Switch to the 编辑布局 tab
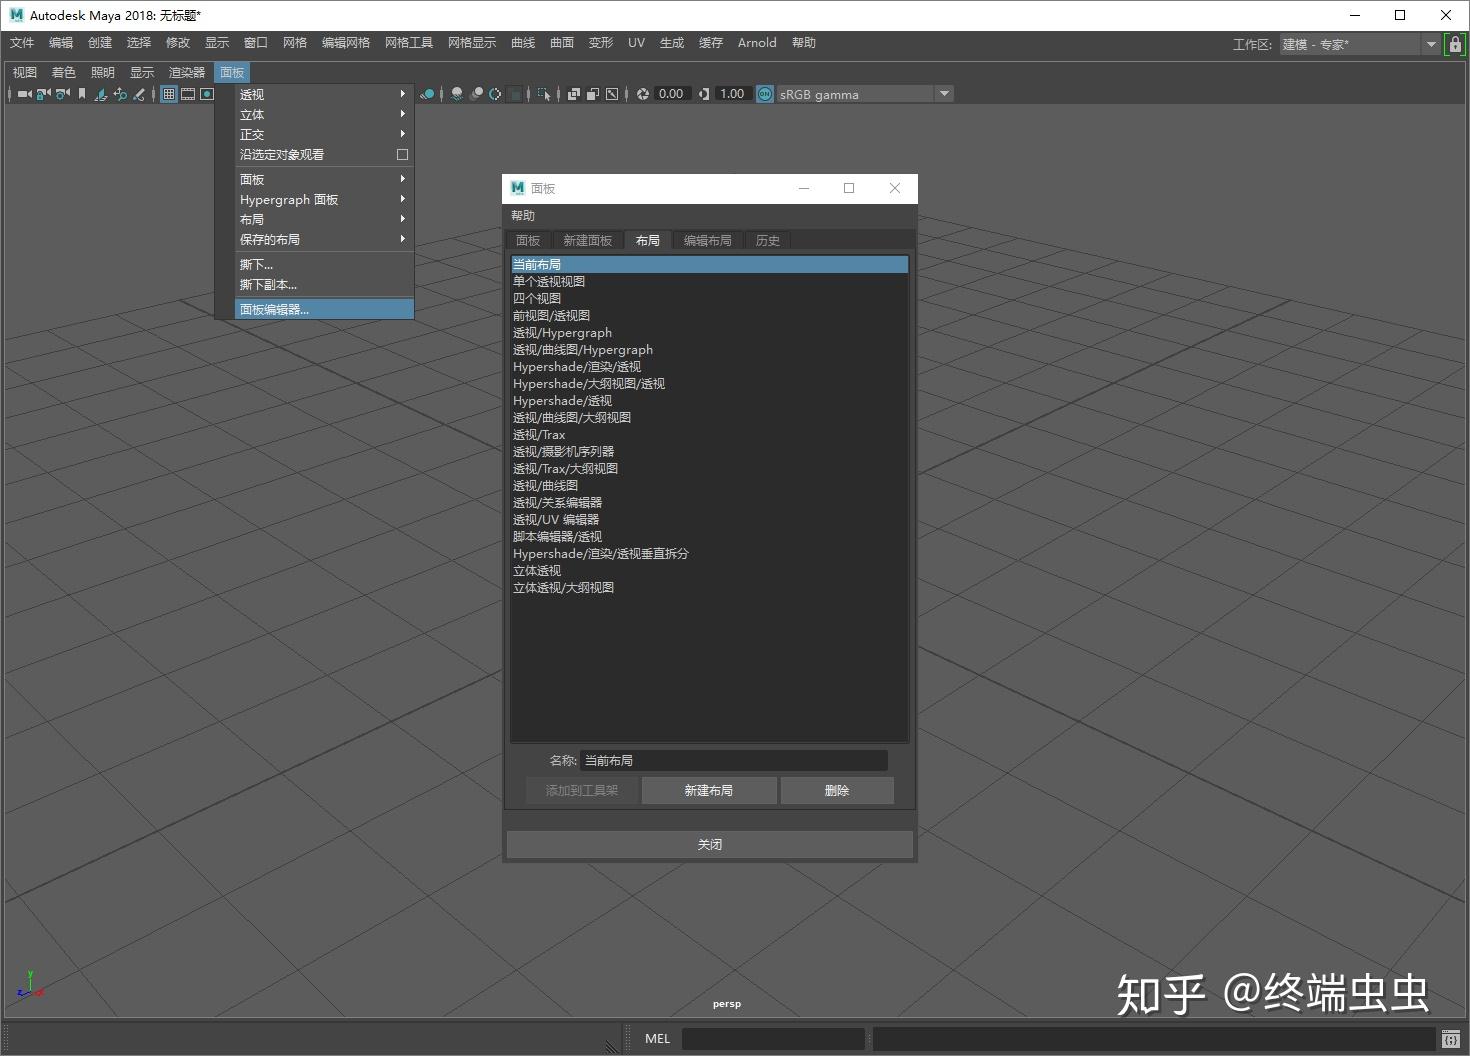The width and height of the screenshot is (1470, 1056). pyautogui.click(x=707, y=240)
